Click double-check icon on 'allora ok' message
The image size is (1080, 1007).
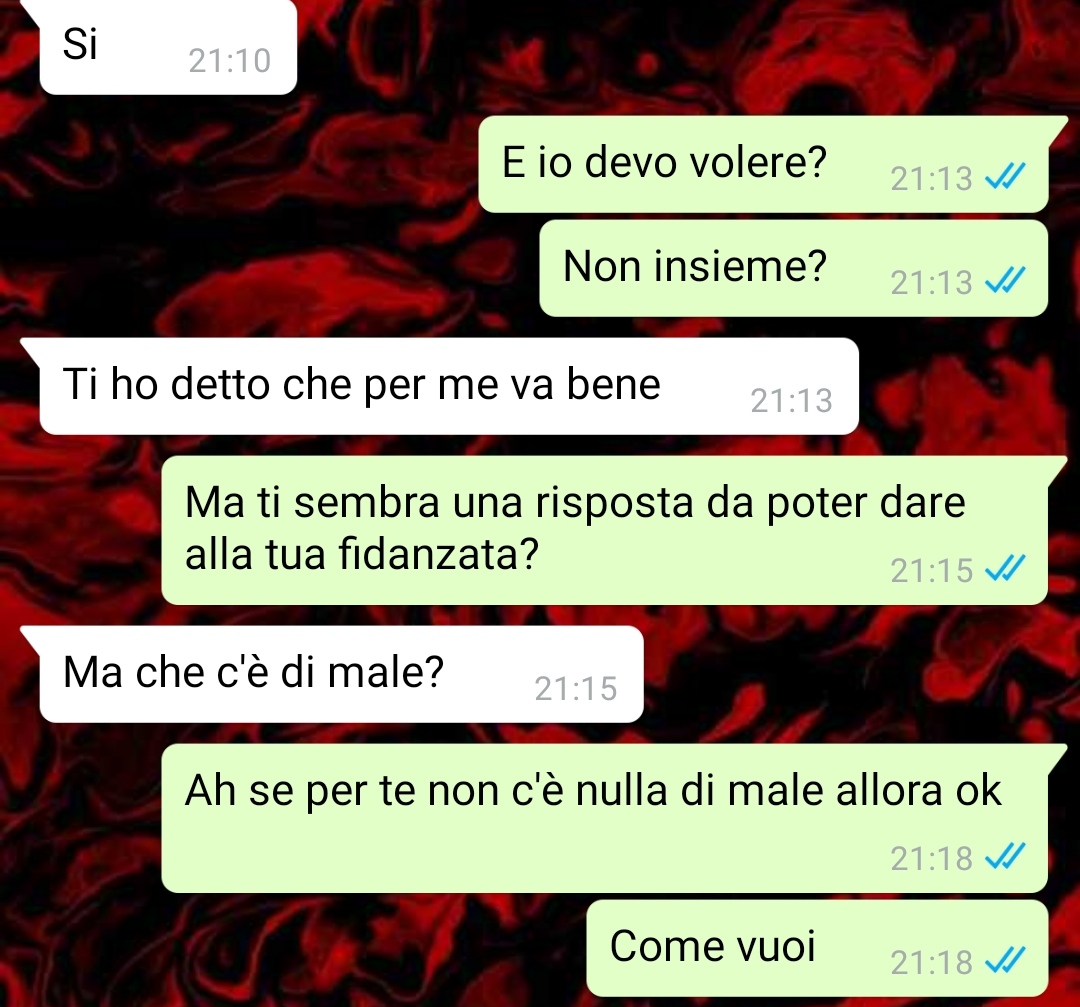[1005, 857]
